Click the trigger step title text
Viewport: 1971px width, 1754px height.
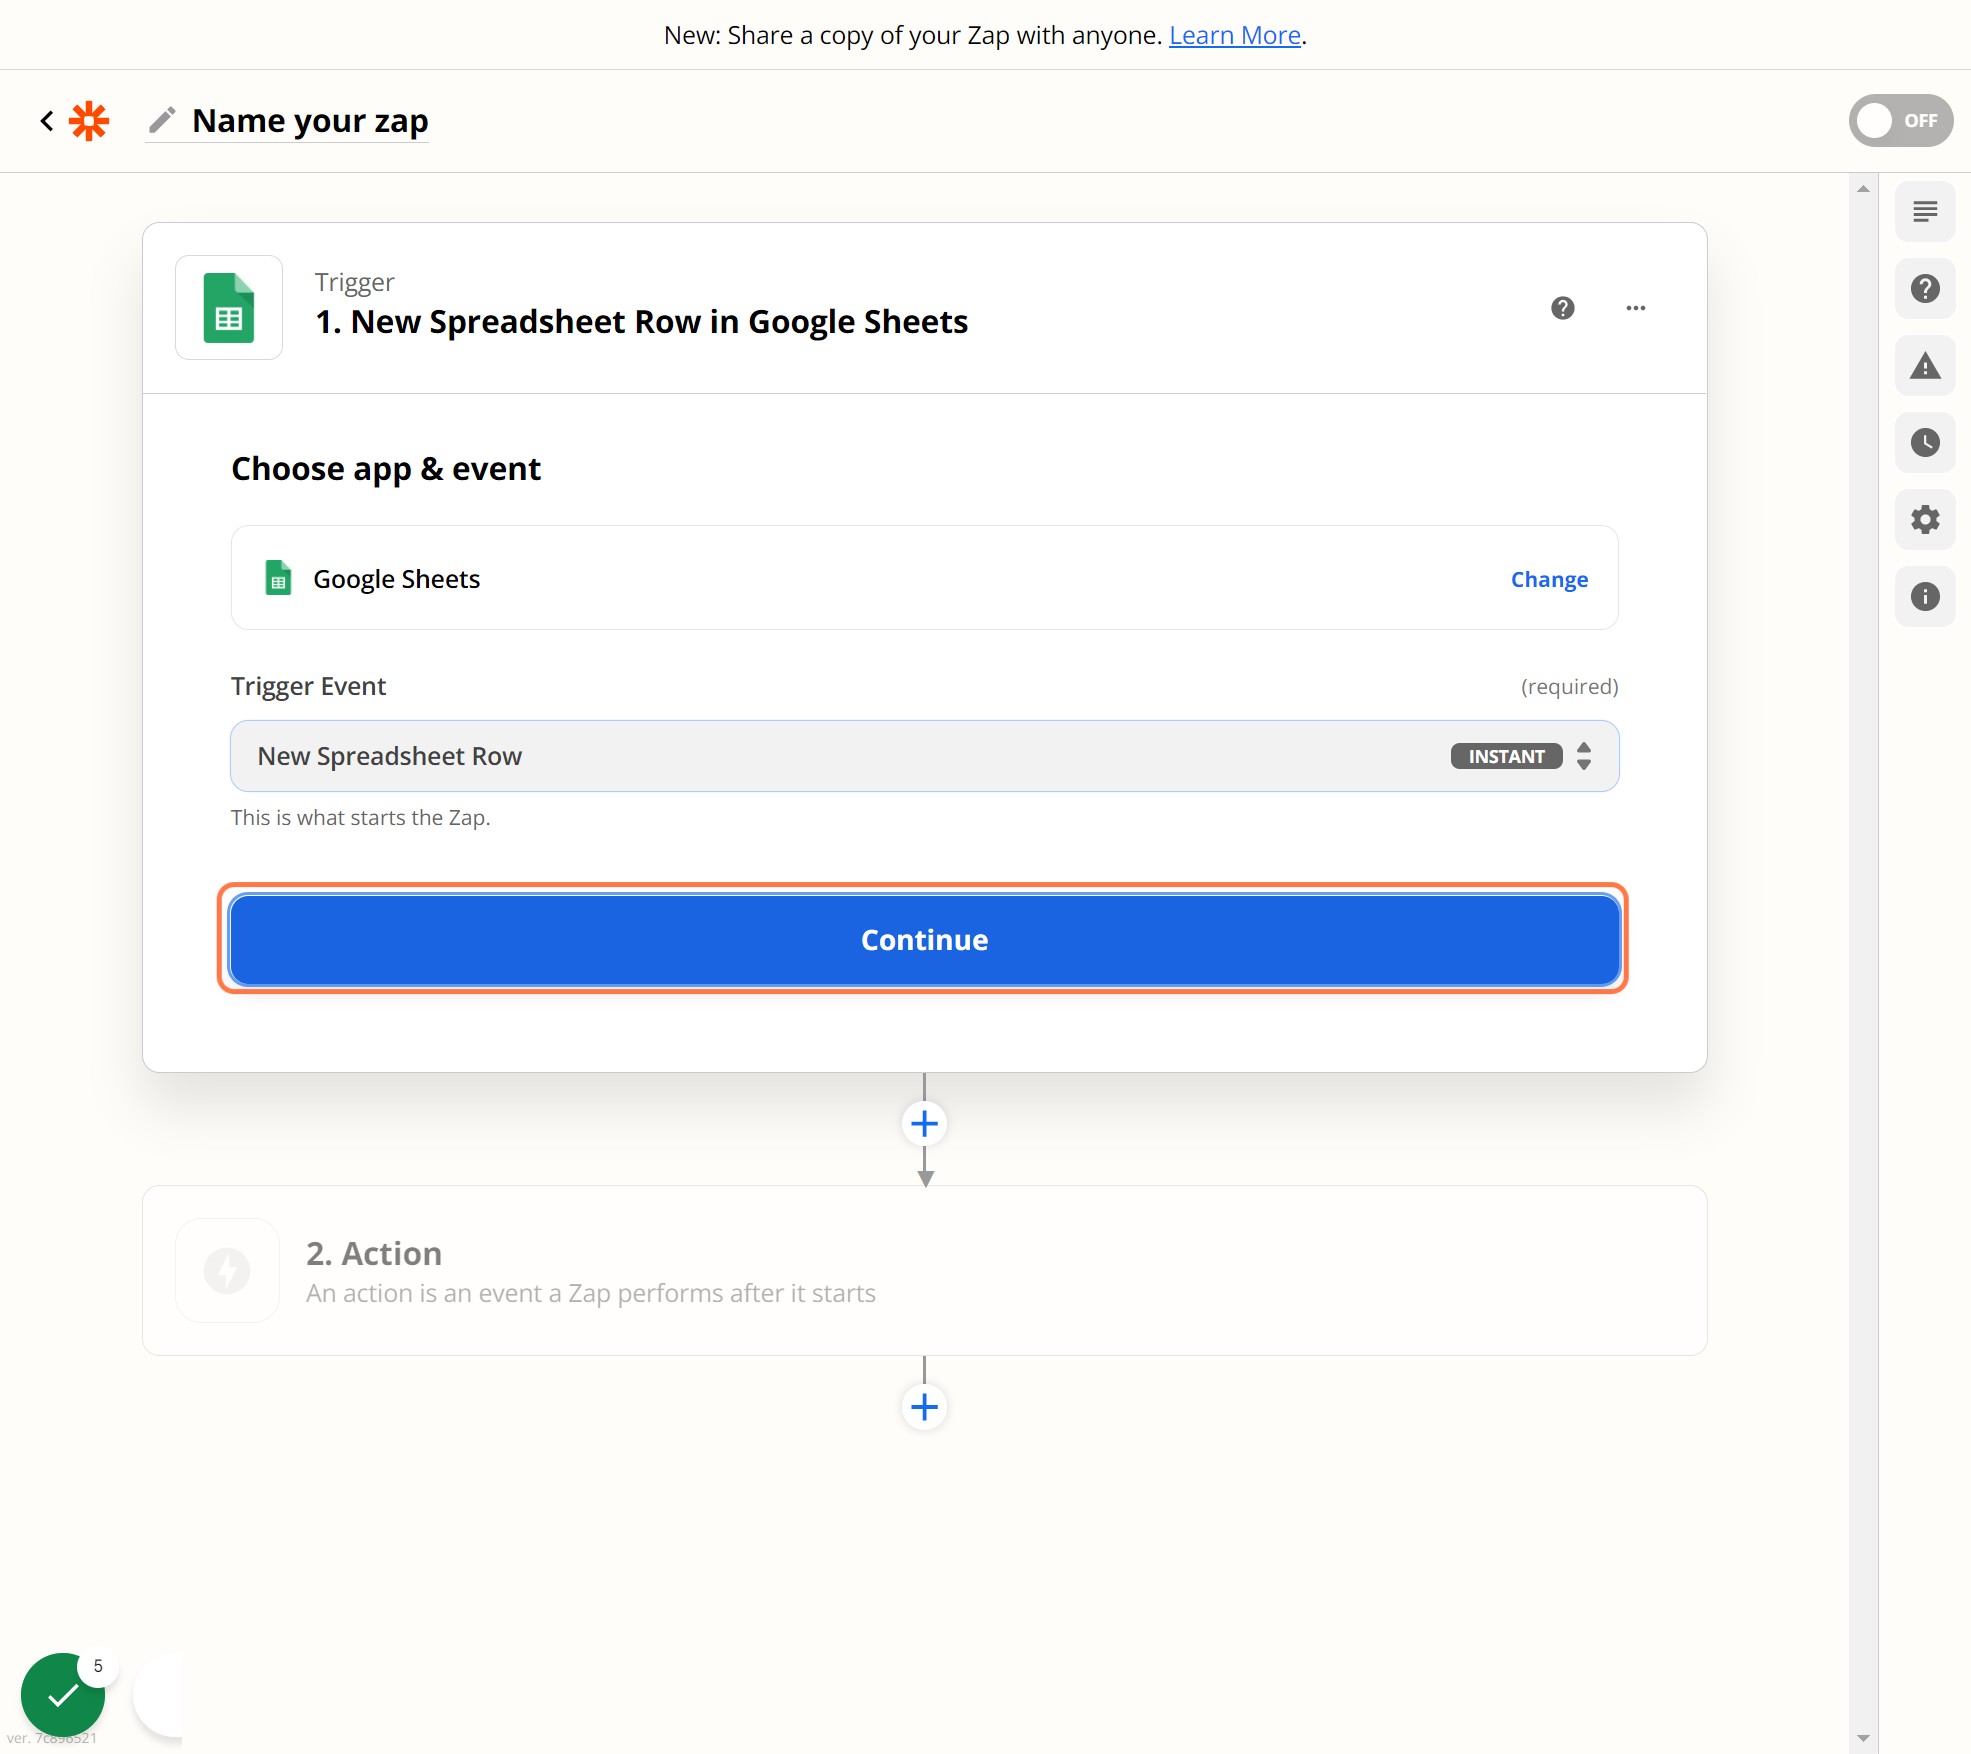click(x=641, y=322)
